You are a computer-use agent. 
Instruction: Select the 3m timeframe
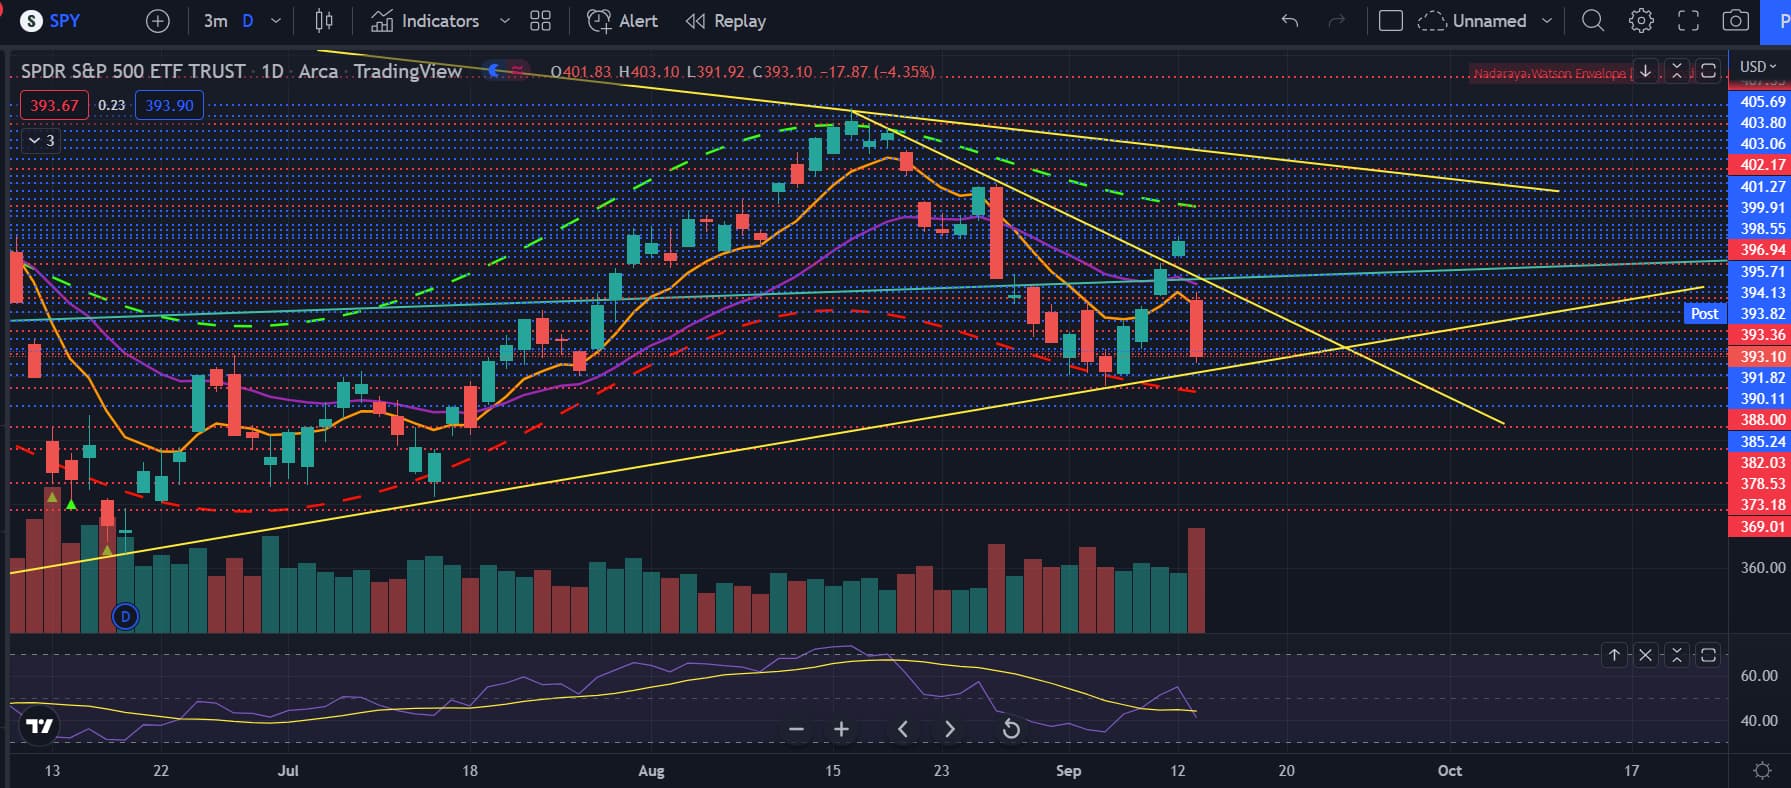pyautogui.click(x=215, y=20)
